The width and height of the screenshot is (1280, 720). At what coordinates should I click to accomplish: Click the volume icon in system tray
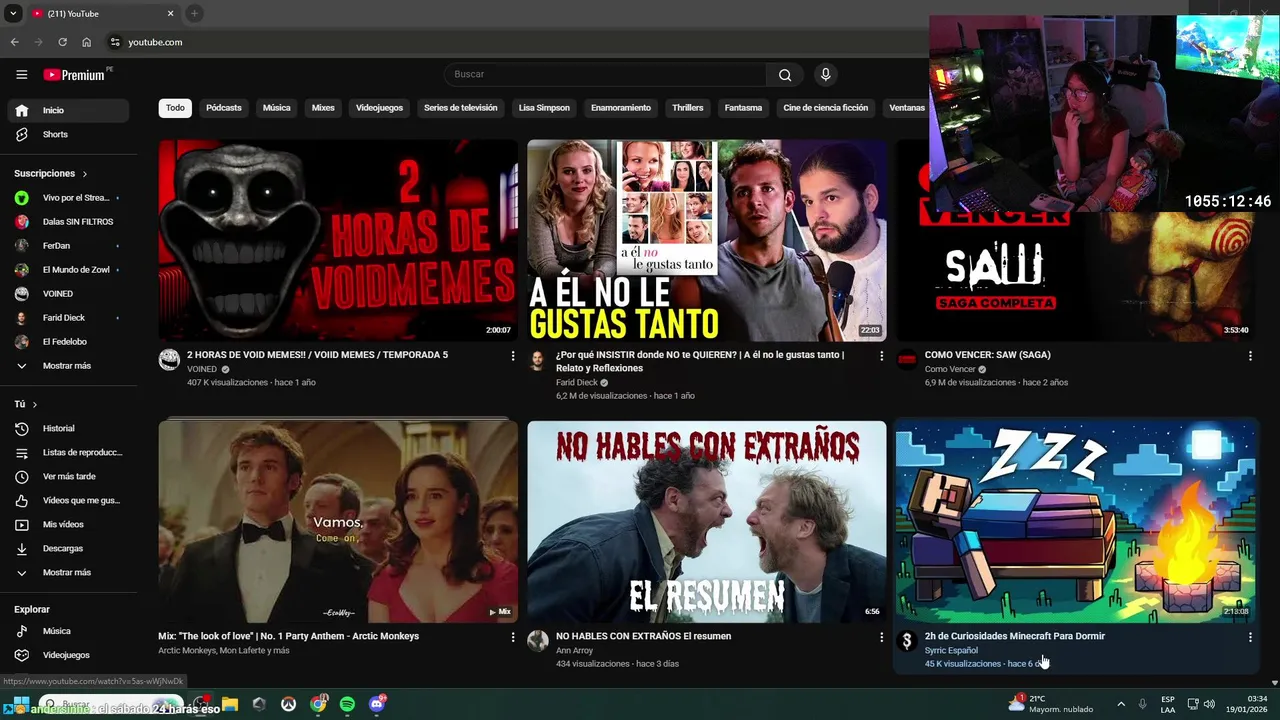[1209, 704]
